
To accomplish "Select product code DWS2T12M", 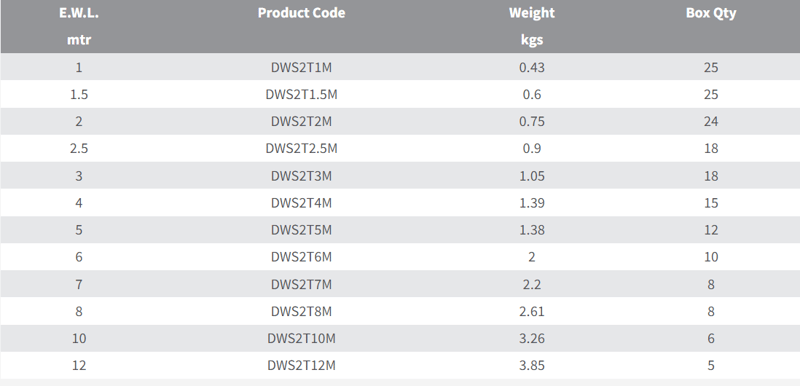I will (301, 366).
